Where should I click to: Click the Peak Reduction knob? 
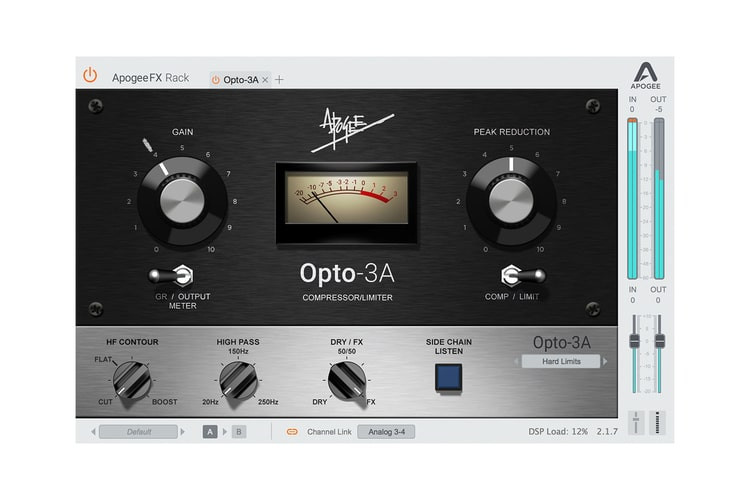pos(511,200)
